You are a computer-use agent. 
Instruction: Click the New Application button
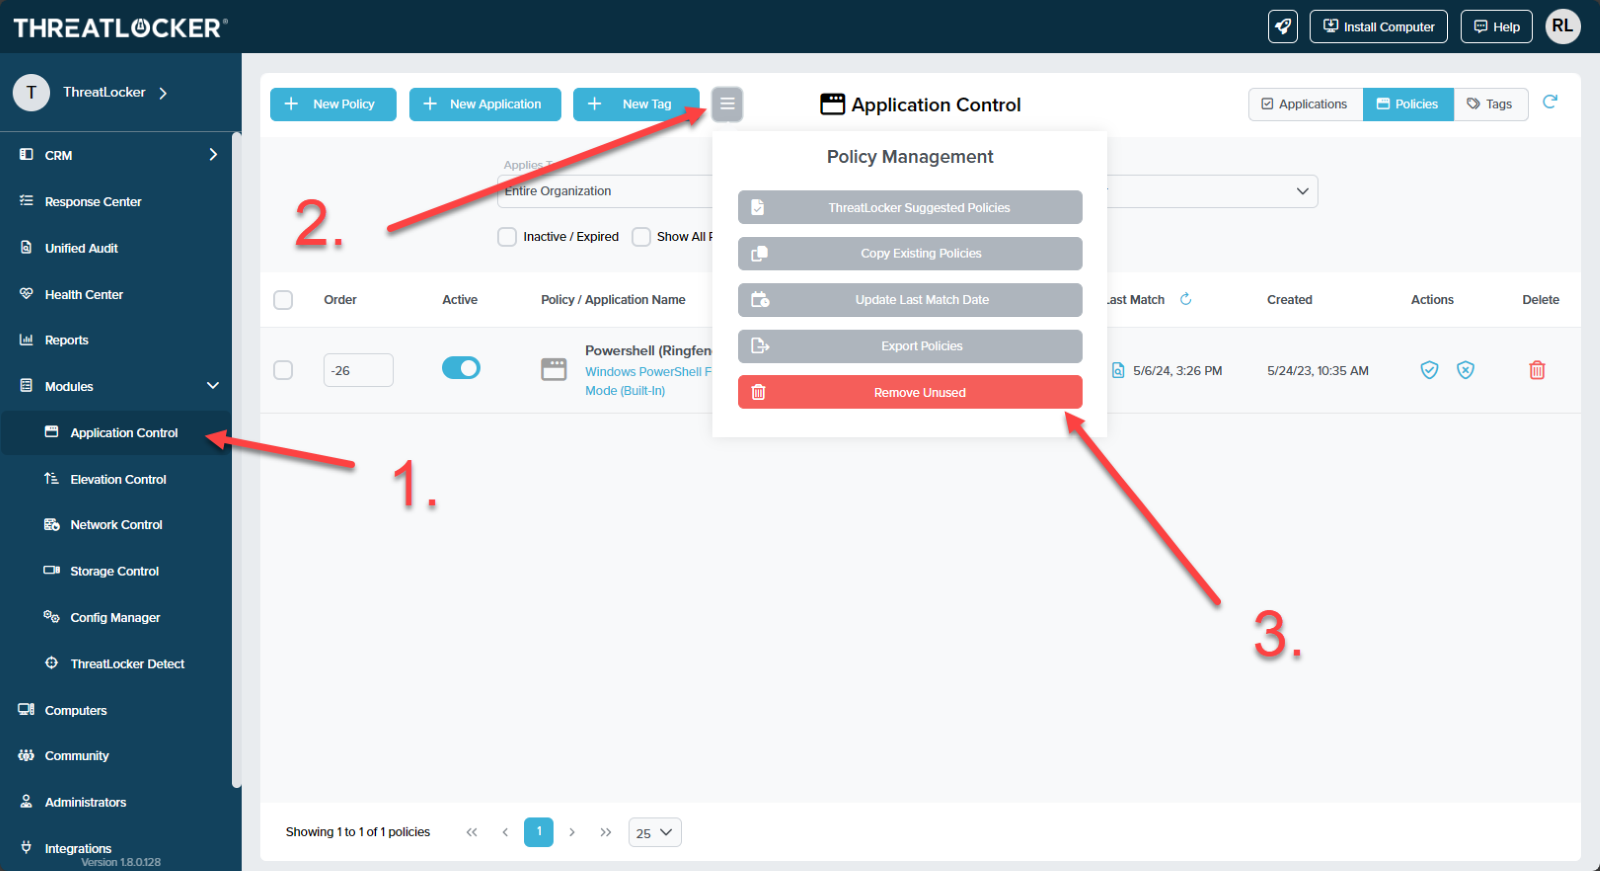click(485, 104)
